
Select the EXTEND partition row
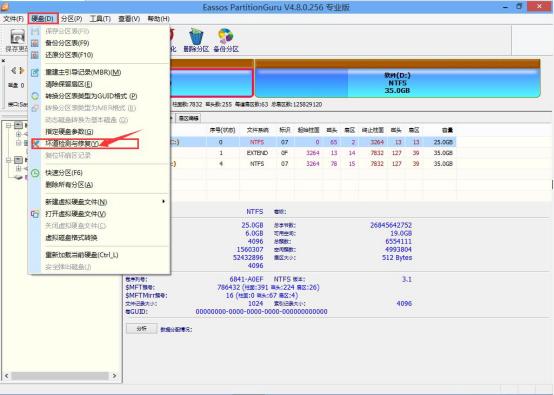[313, 153]
